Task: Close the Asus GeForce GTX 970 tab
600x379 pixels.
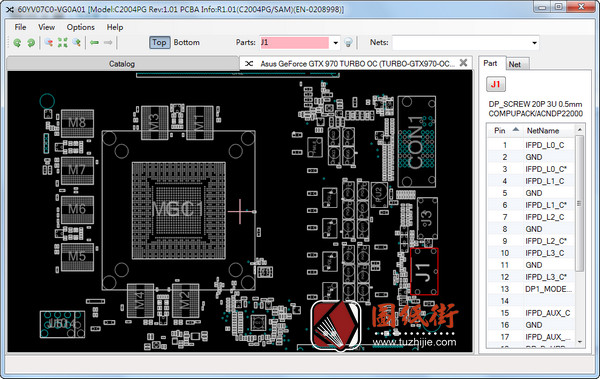Action: click(463, 63)
